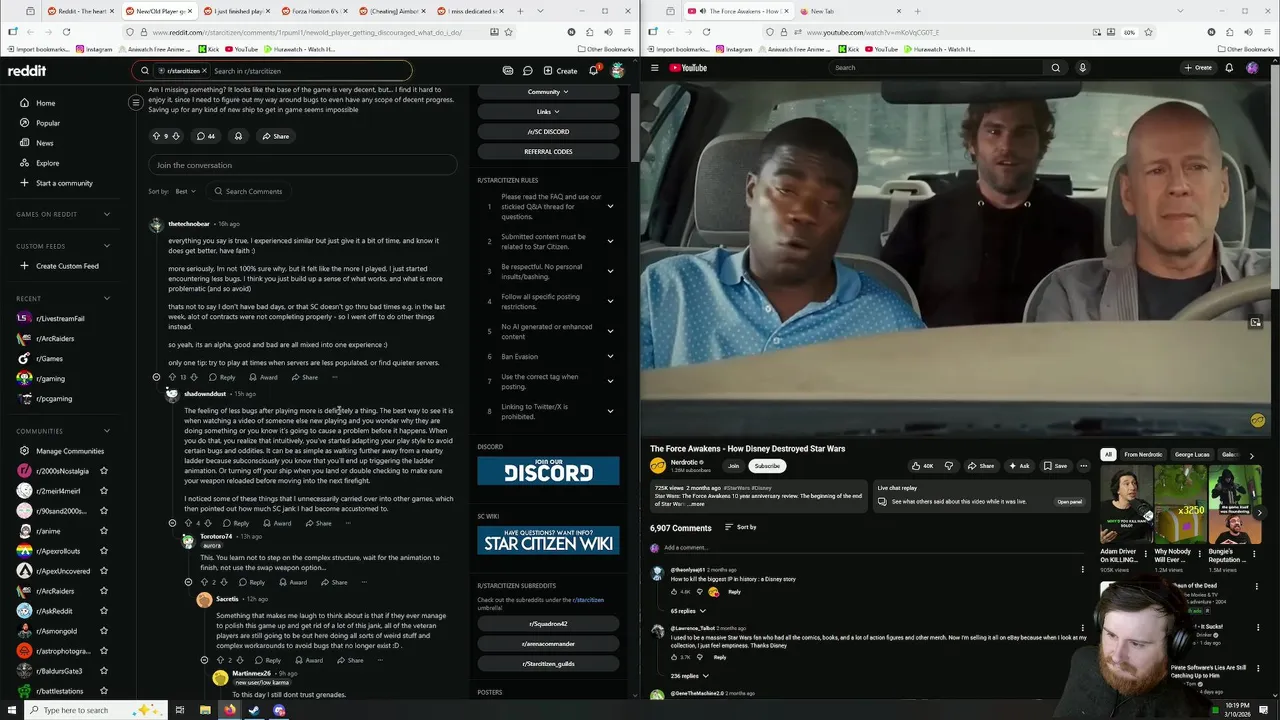Viewport: 1280px width, 720px height.
Task: Click REFERRAL CODES button
Action: (x=548, y=151)
